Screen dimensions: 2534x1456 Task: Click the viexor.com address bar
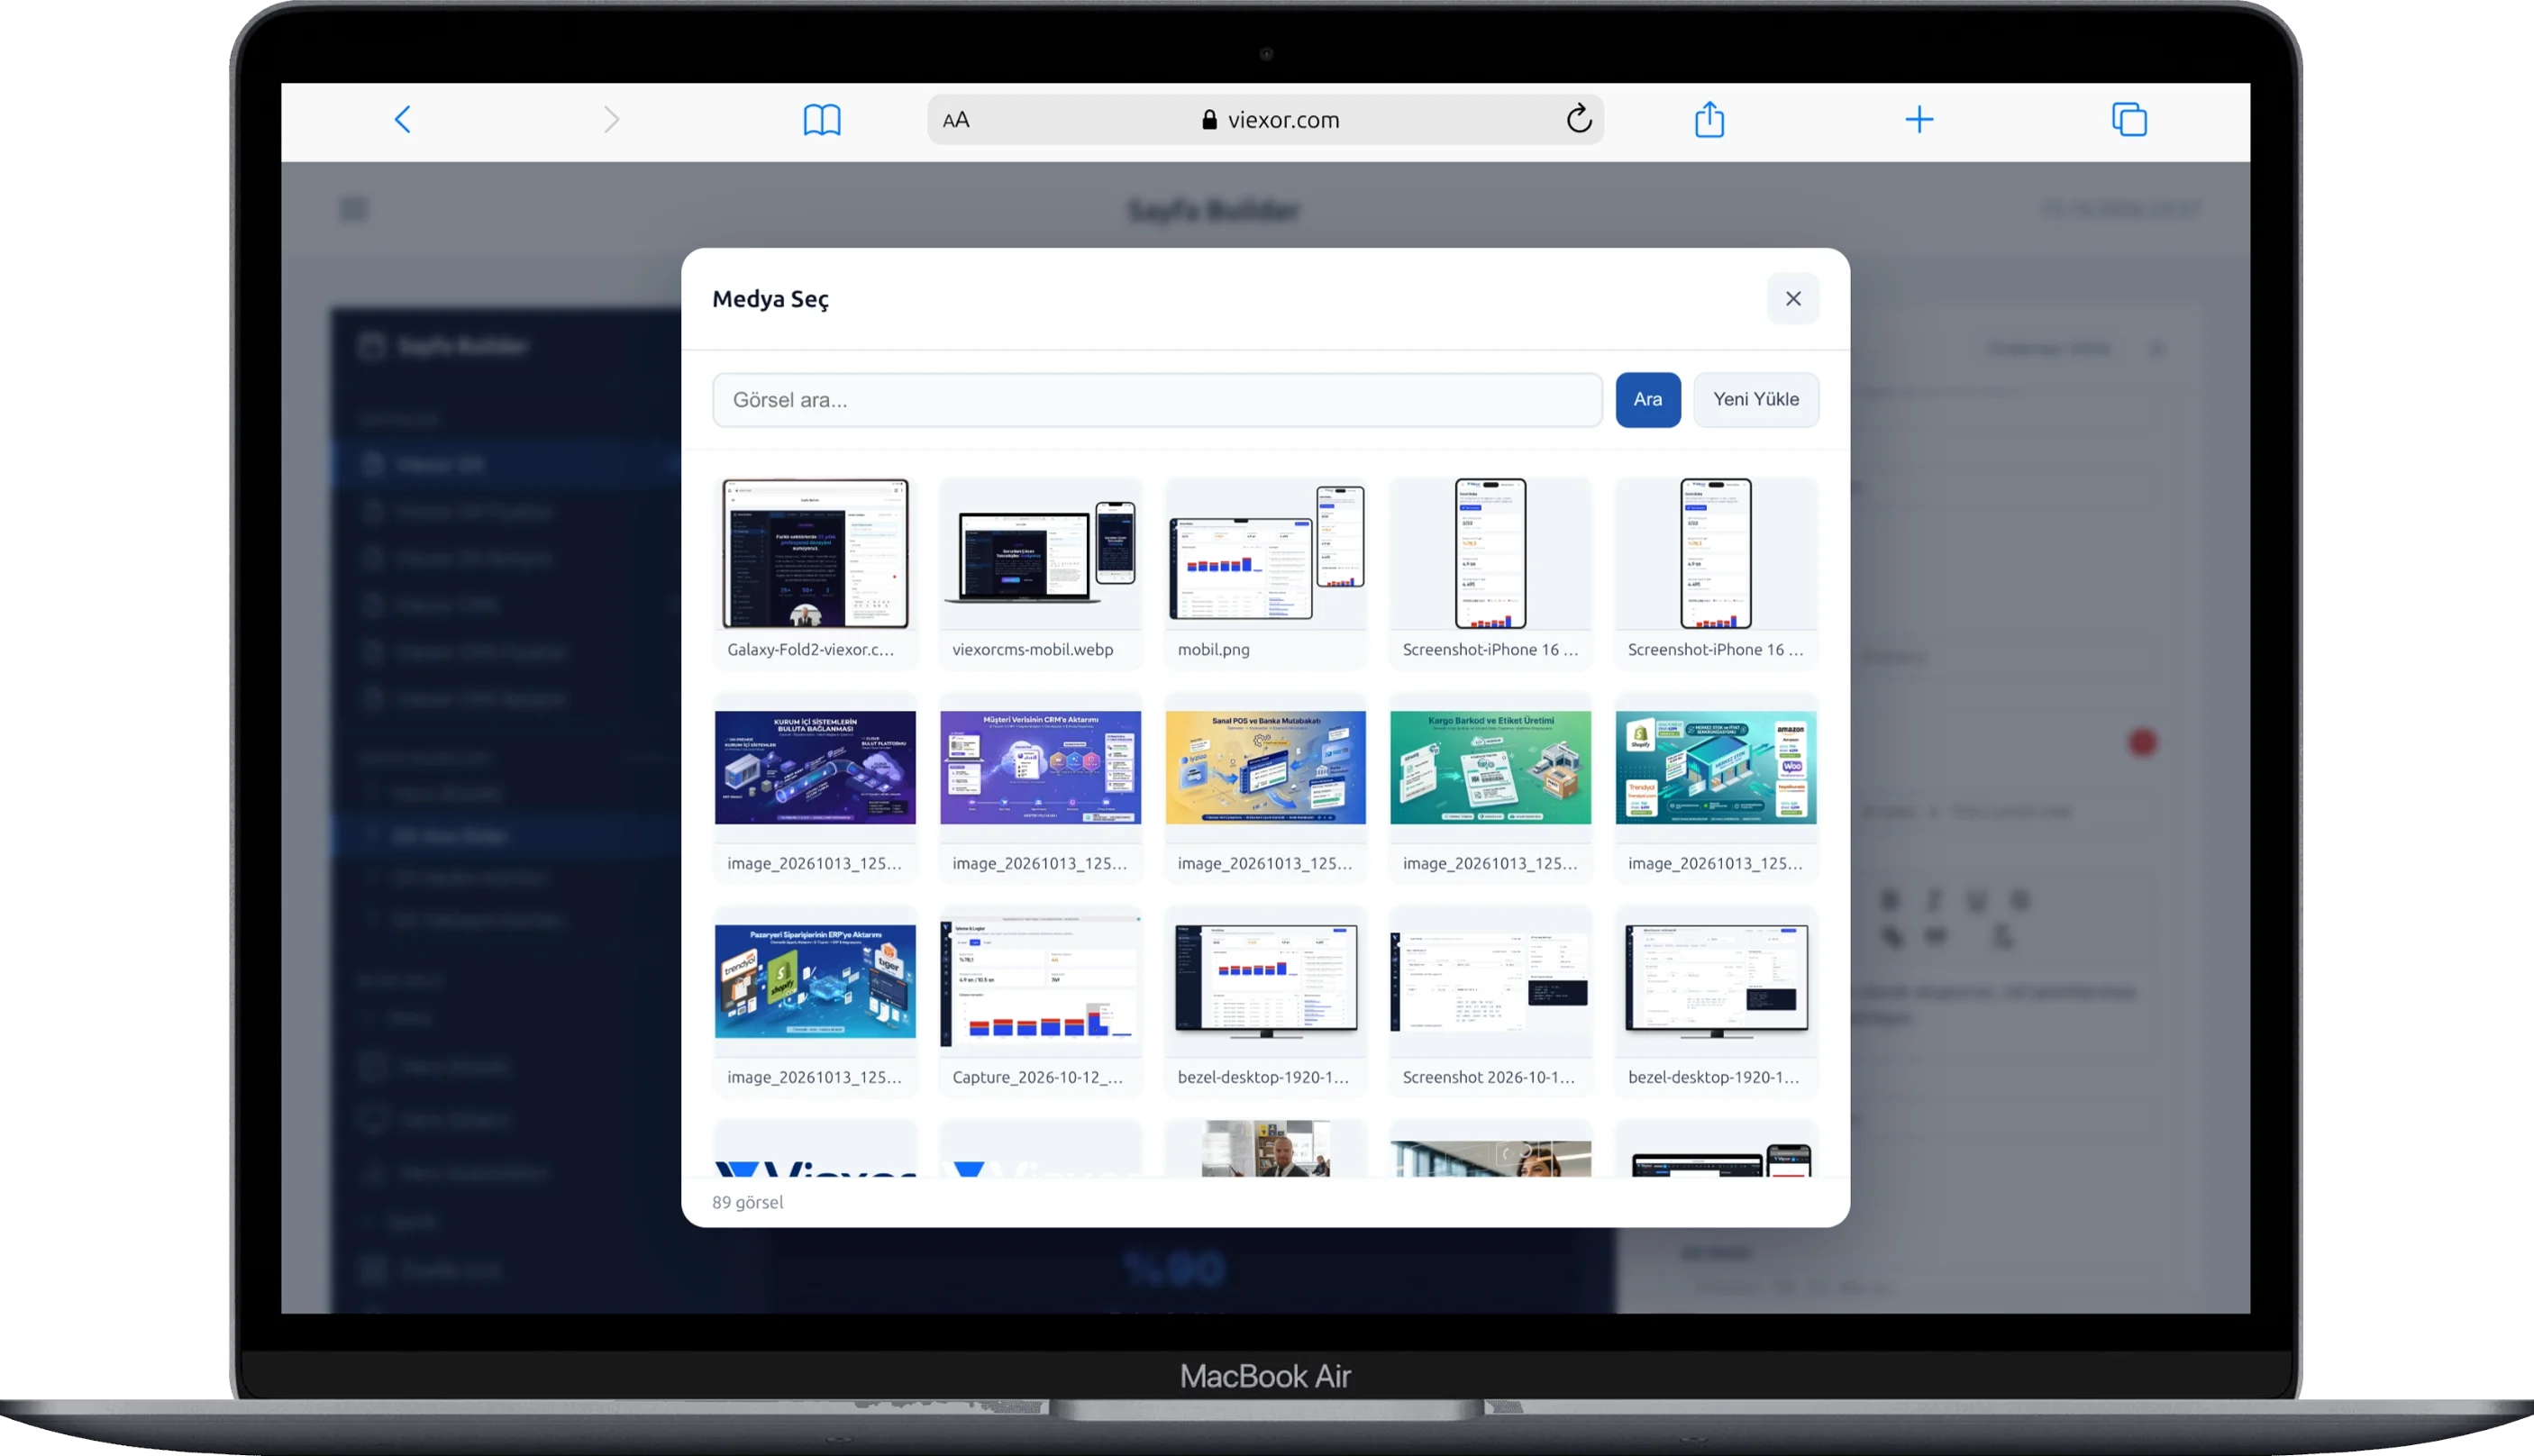(x=1265, y=120)
